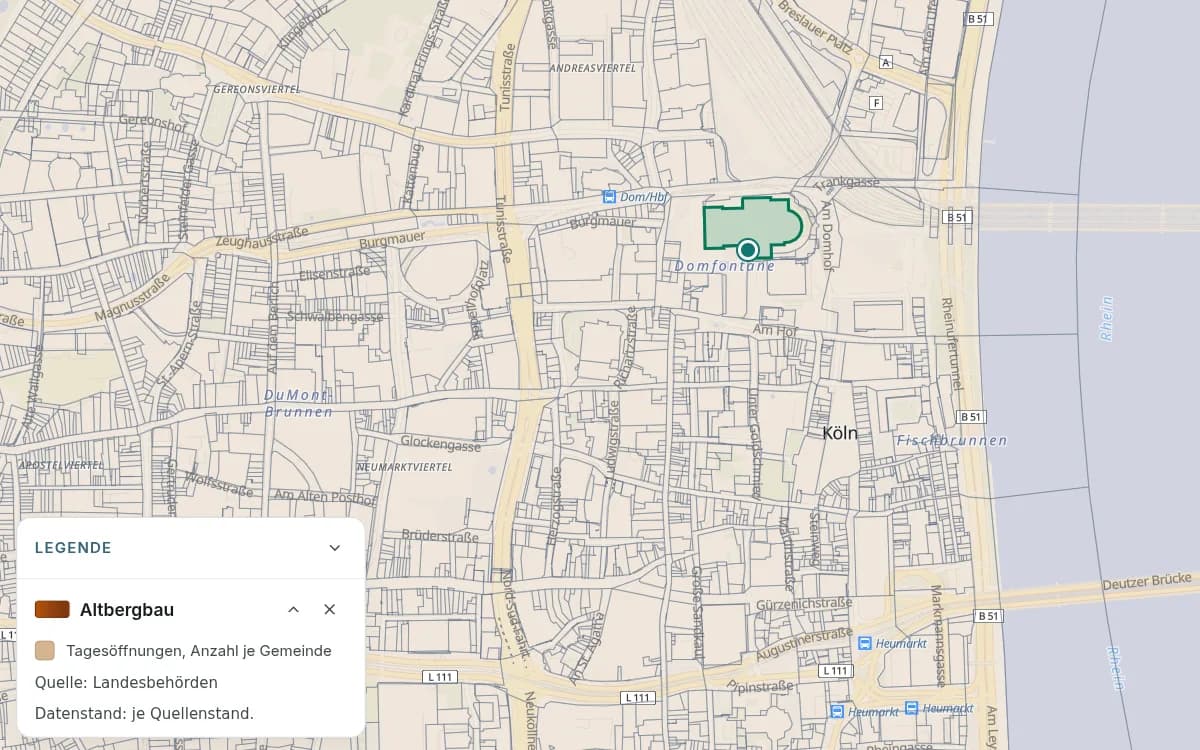This screenshot has width=1200, height=750.
Task: Click the GEREONSVIERTEL district label
Action: point(258,89)
